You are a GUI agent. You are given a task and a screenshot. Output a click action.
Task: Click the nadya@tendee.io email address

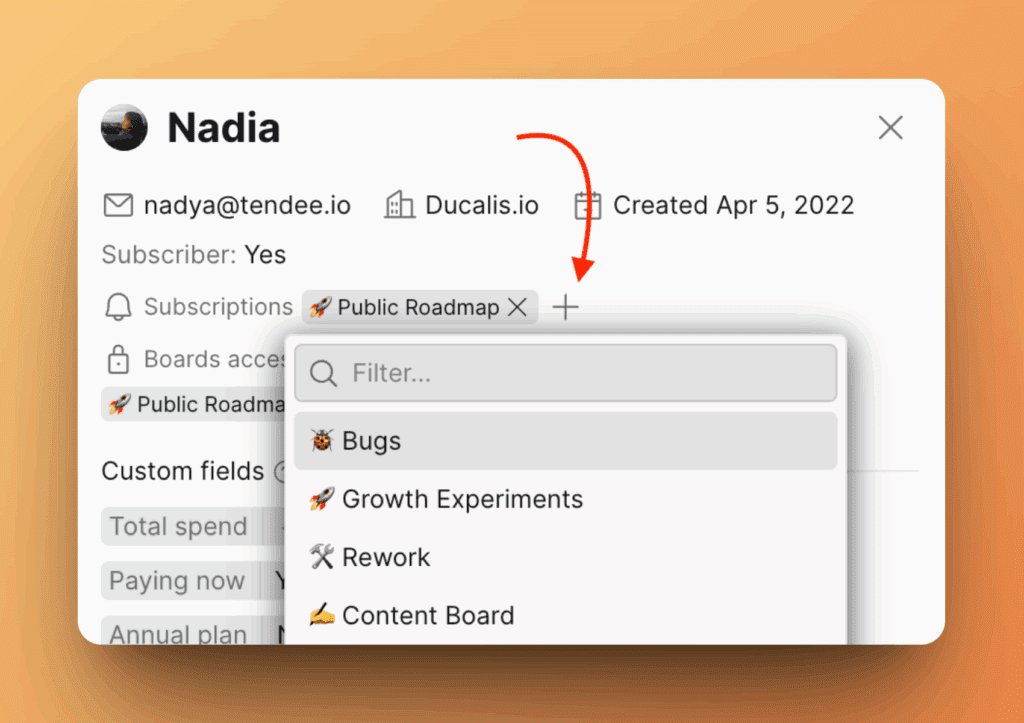coord(247,206)
